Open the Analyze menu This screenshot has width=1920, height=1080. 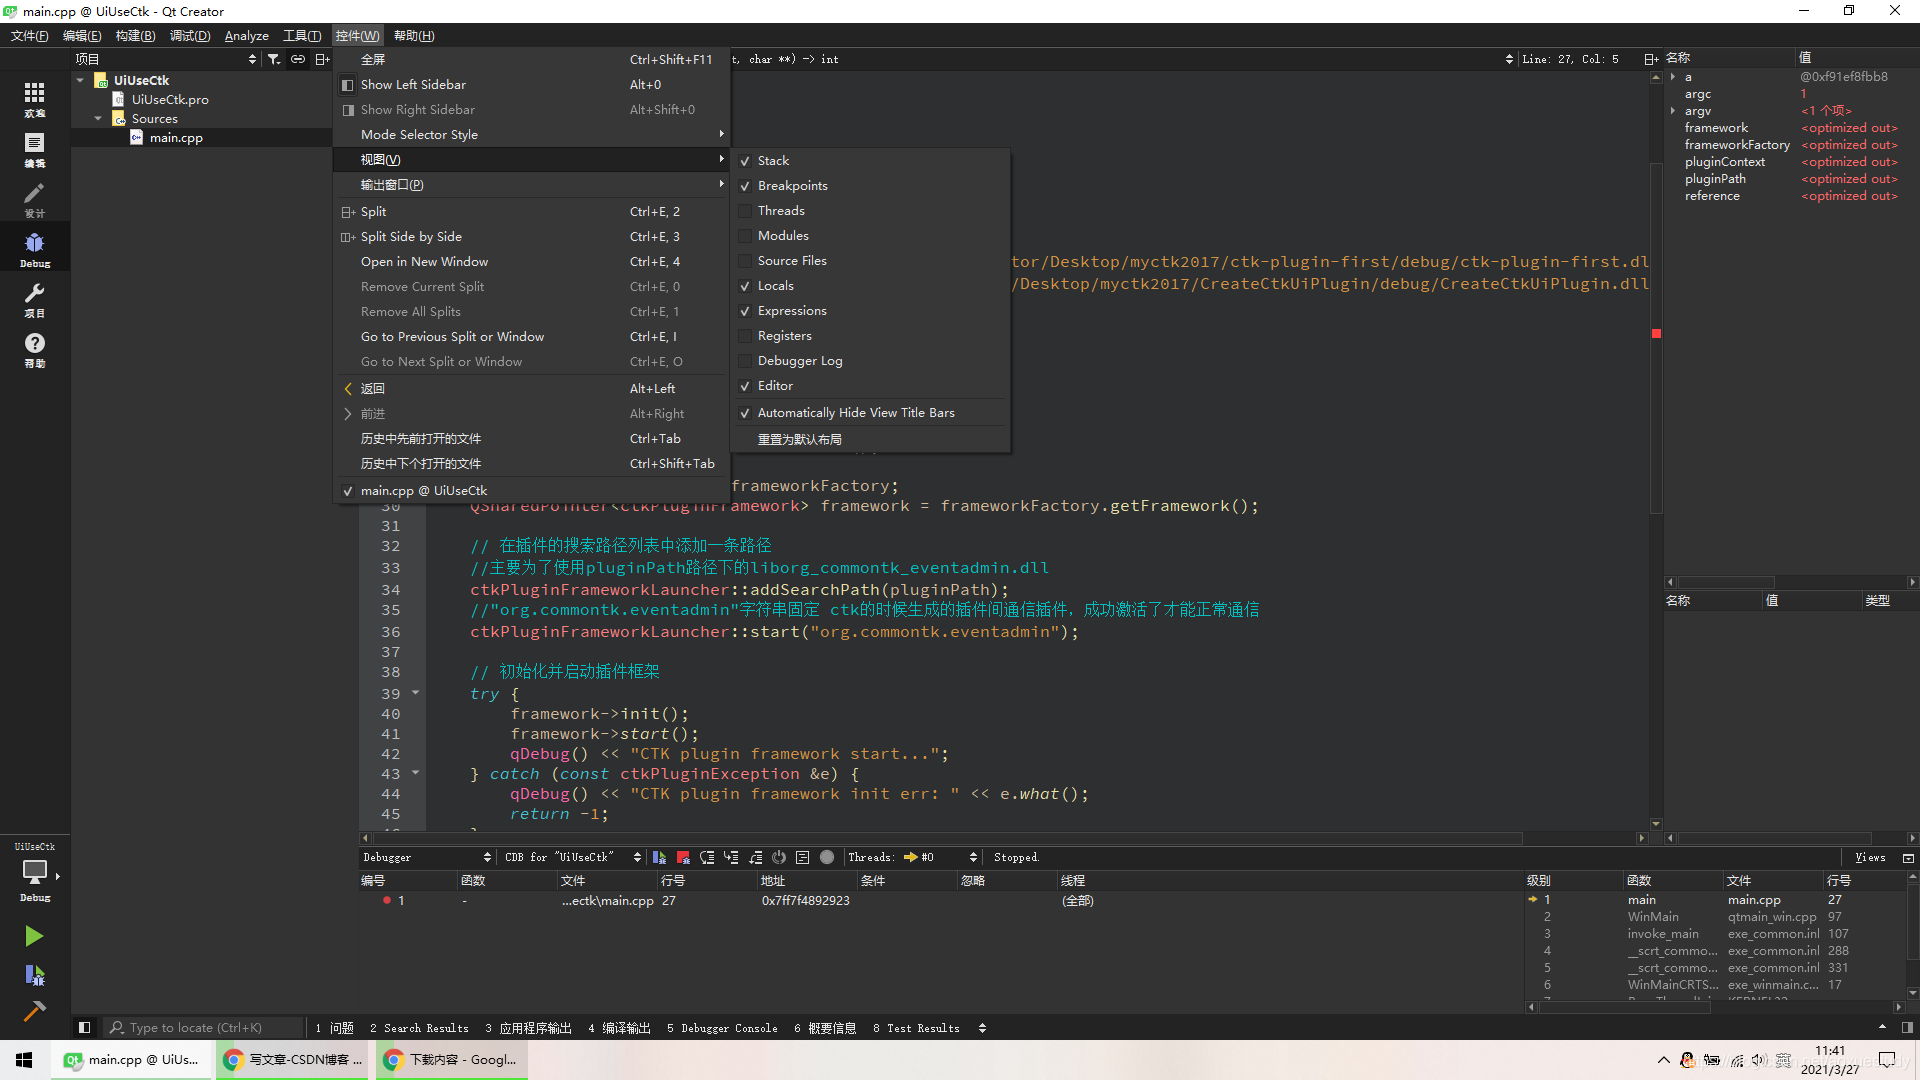[246, 36]
